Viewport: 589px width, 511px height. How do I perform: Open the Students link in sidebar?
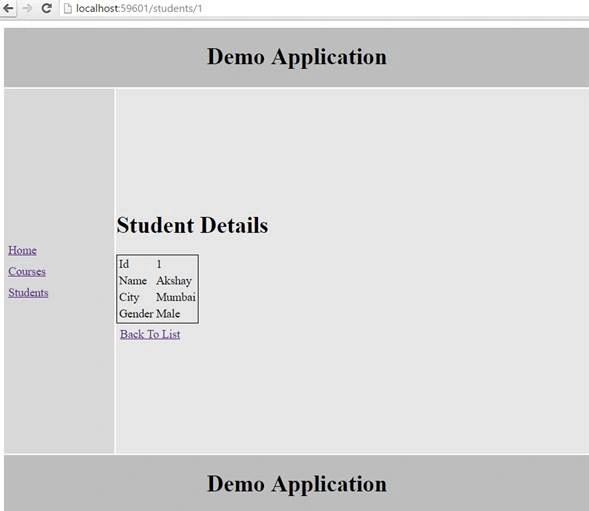tap(28, 292)
